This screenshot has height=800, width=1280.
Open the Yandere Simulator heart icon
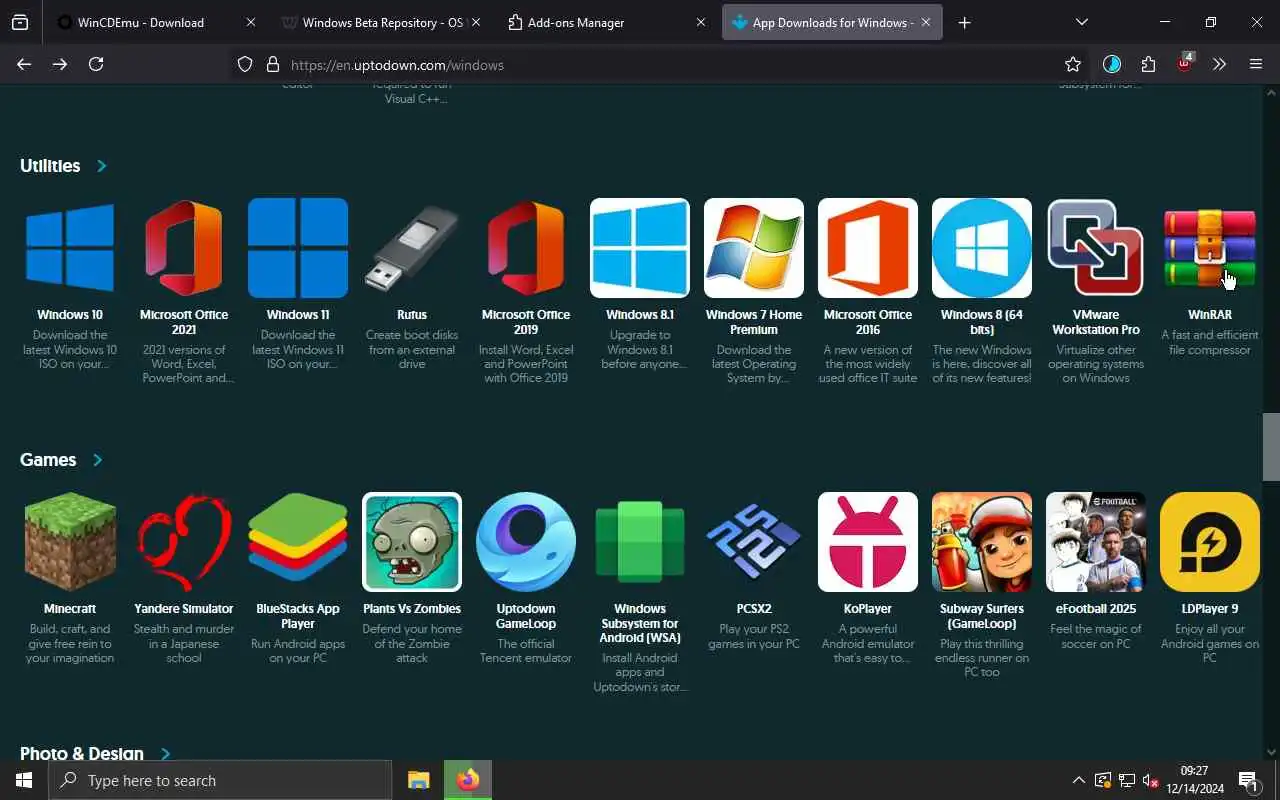(184, 542)
